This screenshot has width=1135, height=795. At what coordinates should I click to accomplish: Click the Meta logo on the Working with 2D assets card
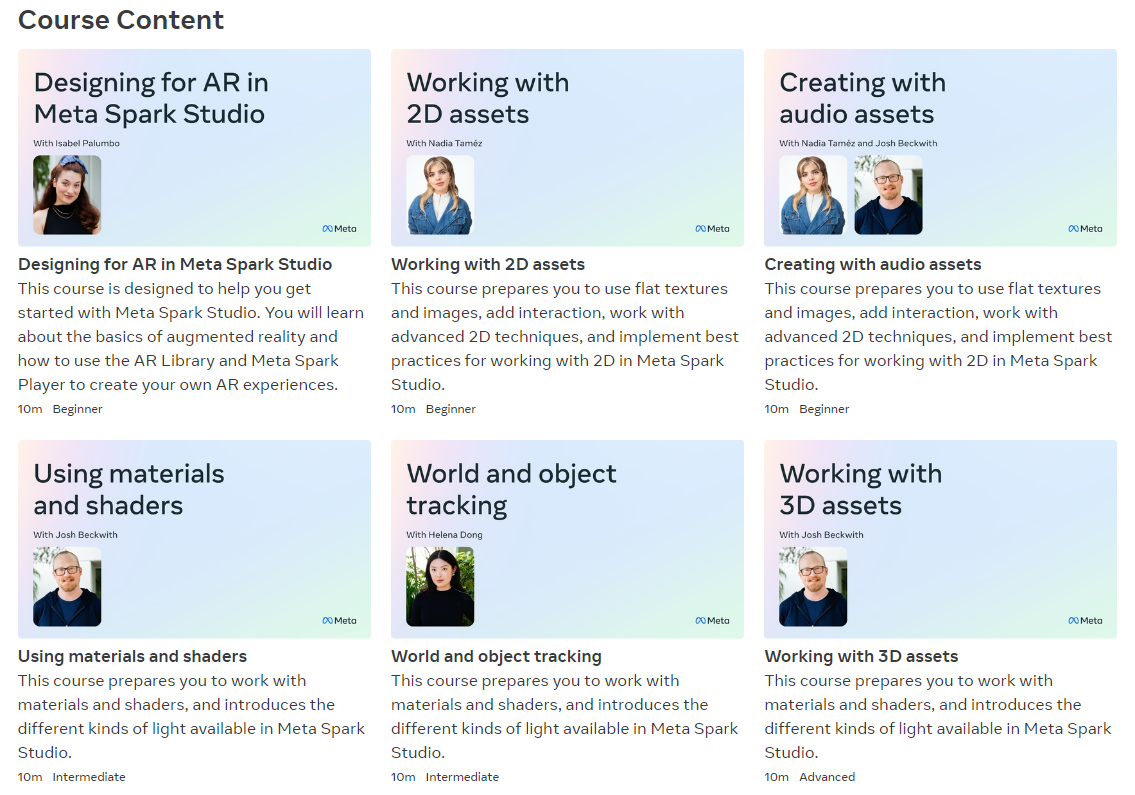pyautogui.click(x=712, y=228)
